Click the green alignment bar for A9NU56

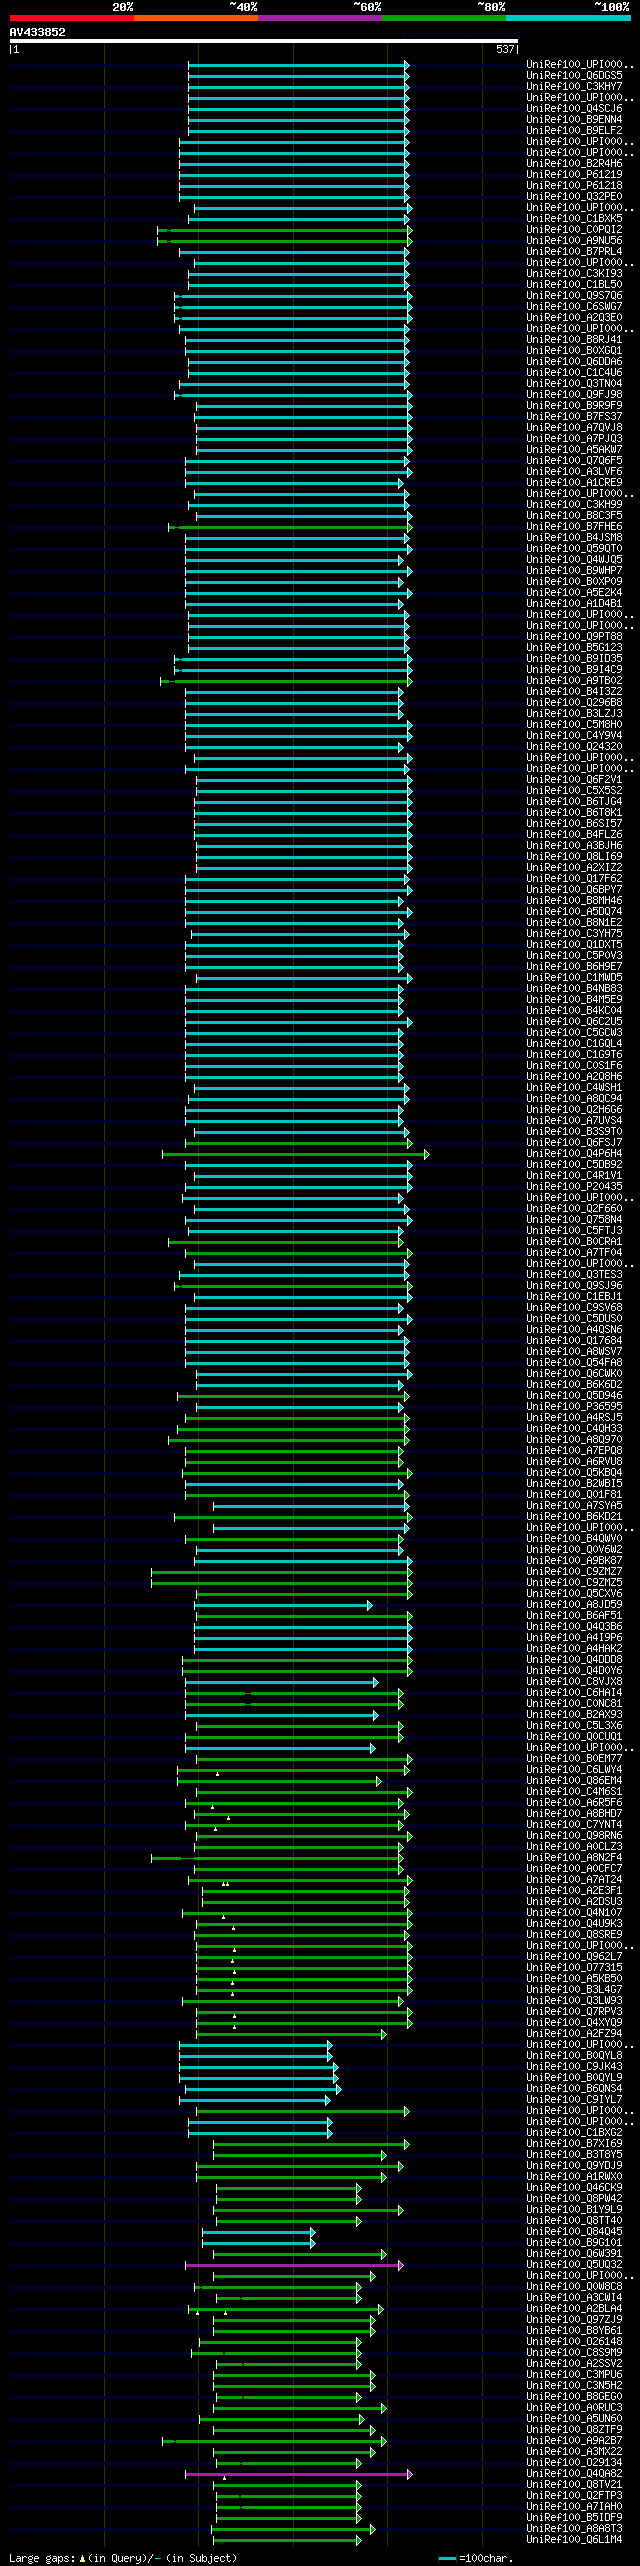point(285,241)
